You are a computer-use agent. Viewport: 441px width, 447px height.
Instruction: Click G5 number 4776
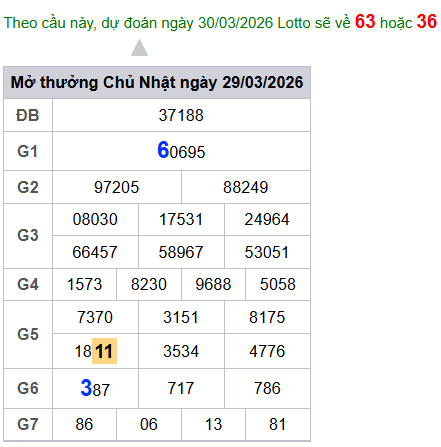pos(267,351)
